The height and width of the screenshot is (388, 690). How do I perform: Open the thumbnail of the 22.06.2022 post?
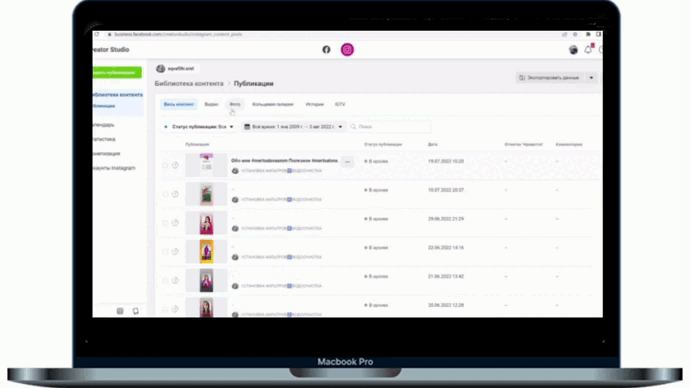(206, 252)
